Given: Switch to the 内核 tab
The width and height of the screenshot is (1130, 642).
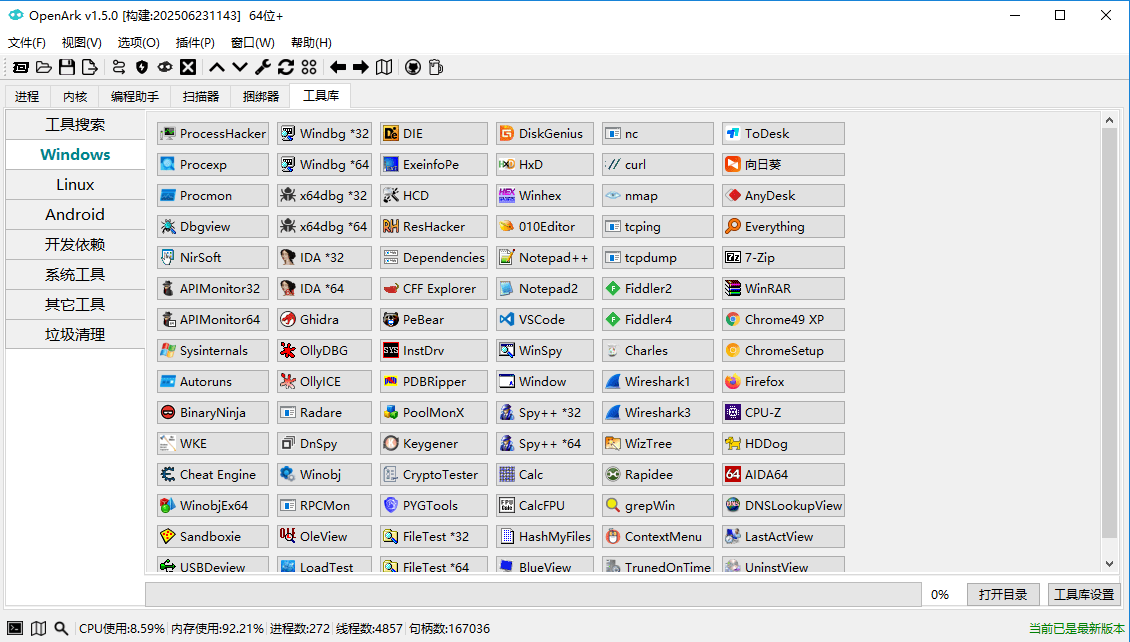Looking at the screenshot, I should [75, 96].
